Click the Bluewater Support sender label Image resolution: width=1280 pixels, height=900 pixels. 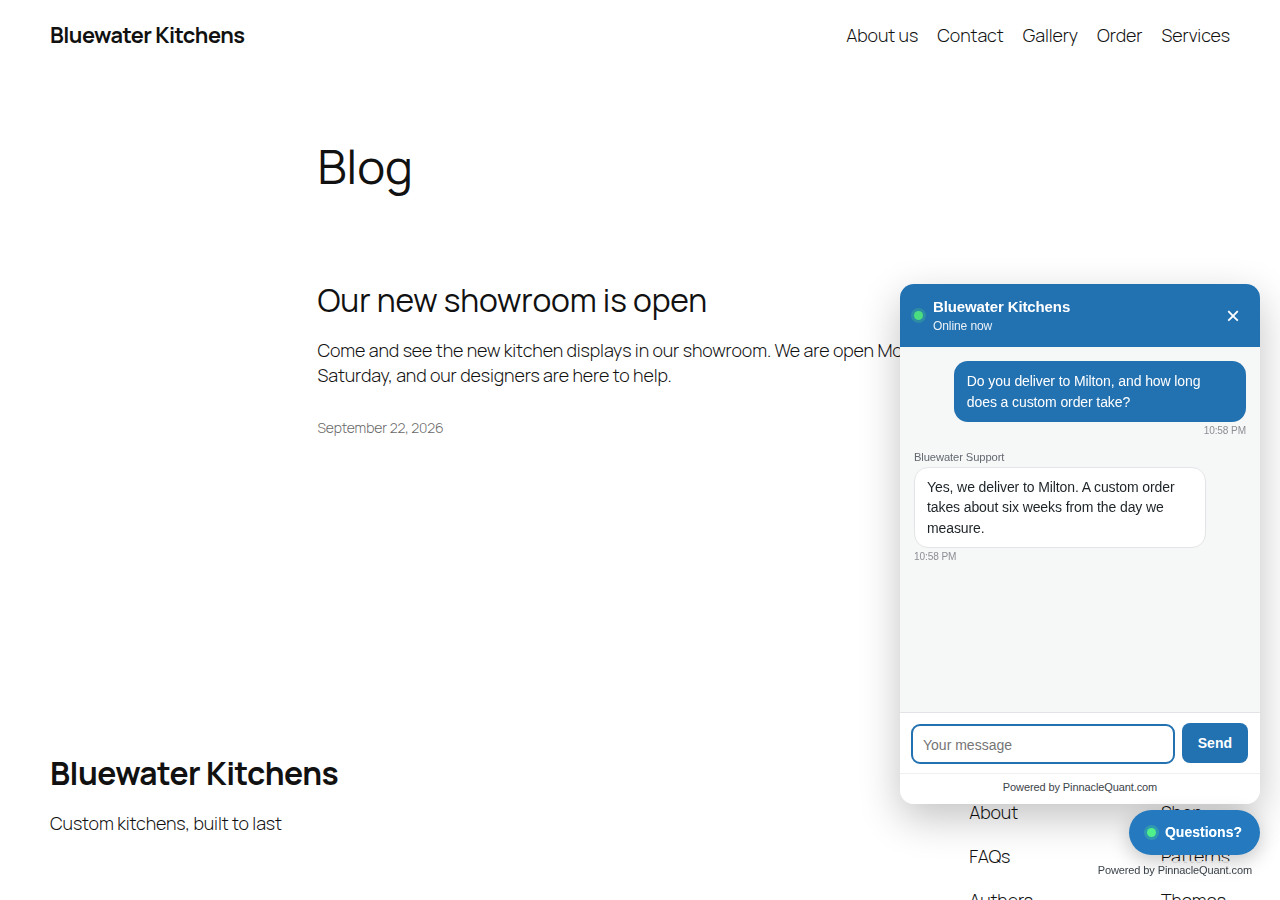(x=959, y=457)
